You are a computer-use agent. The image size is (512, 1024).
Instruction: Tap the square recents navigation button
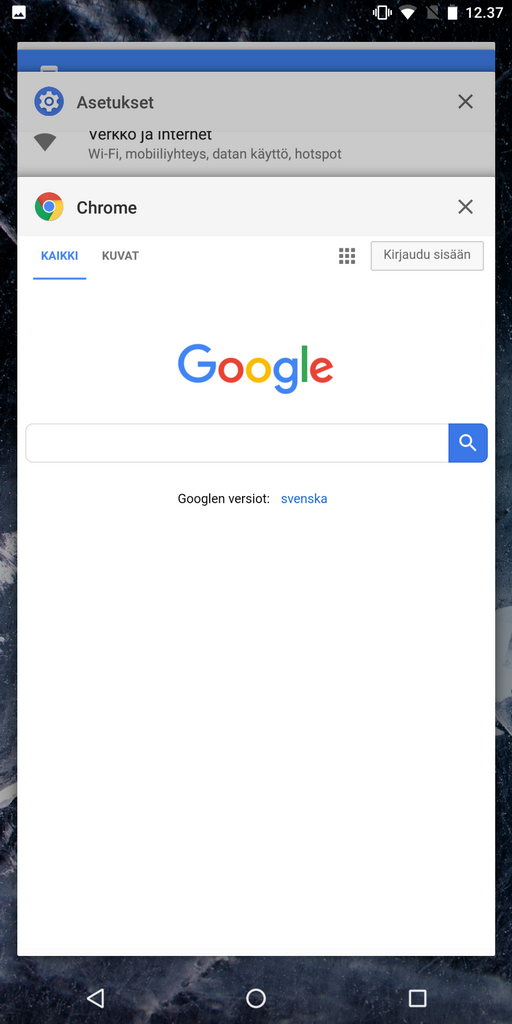click(x=417, y=998)
